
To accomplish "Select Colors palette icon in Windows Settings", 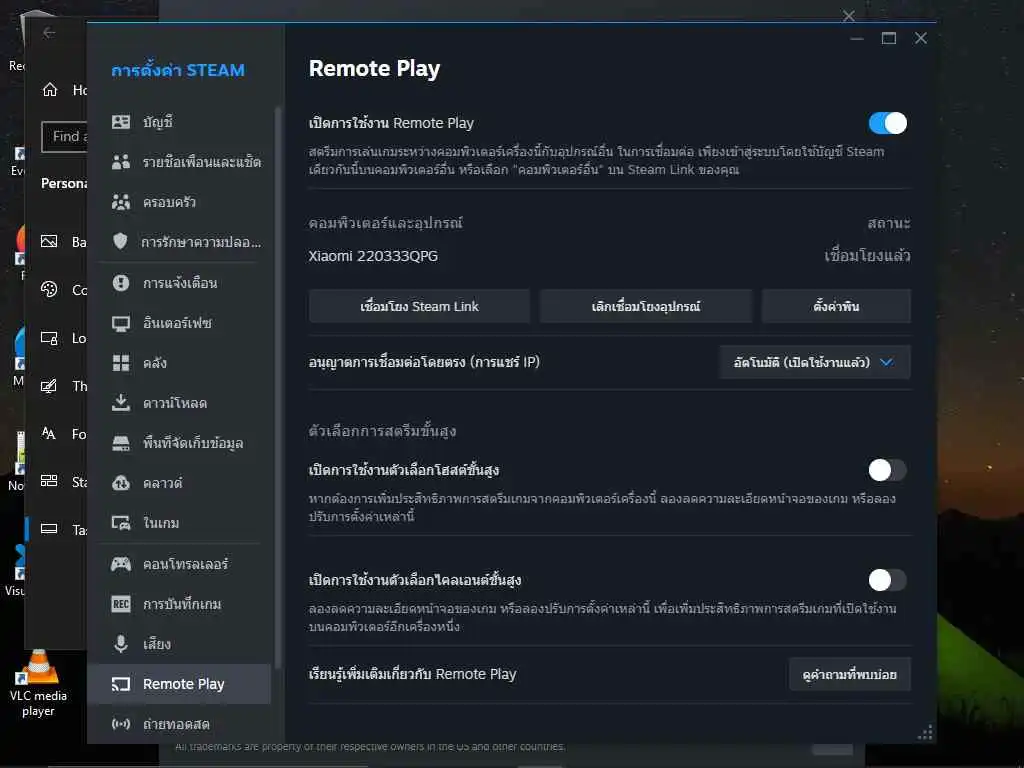I will (x=49, y=289).
